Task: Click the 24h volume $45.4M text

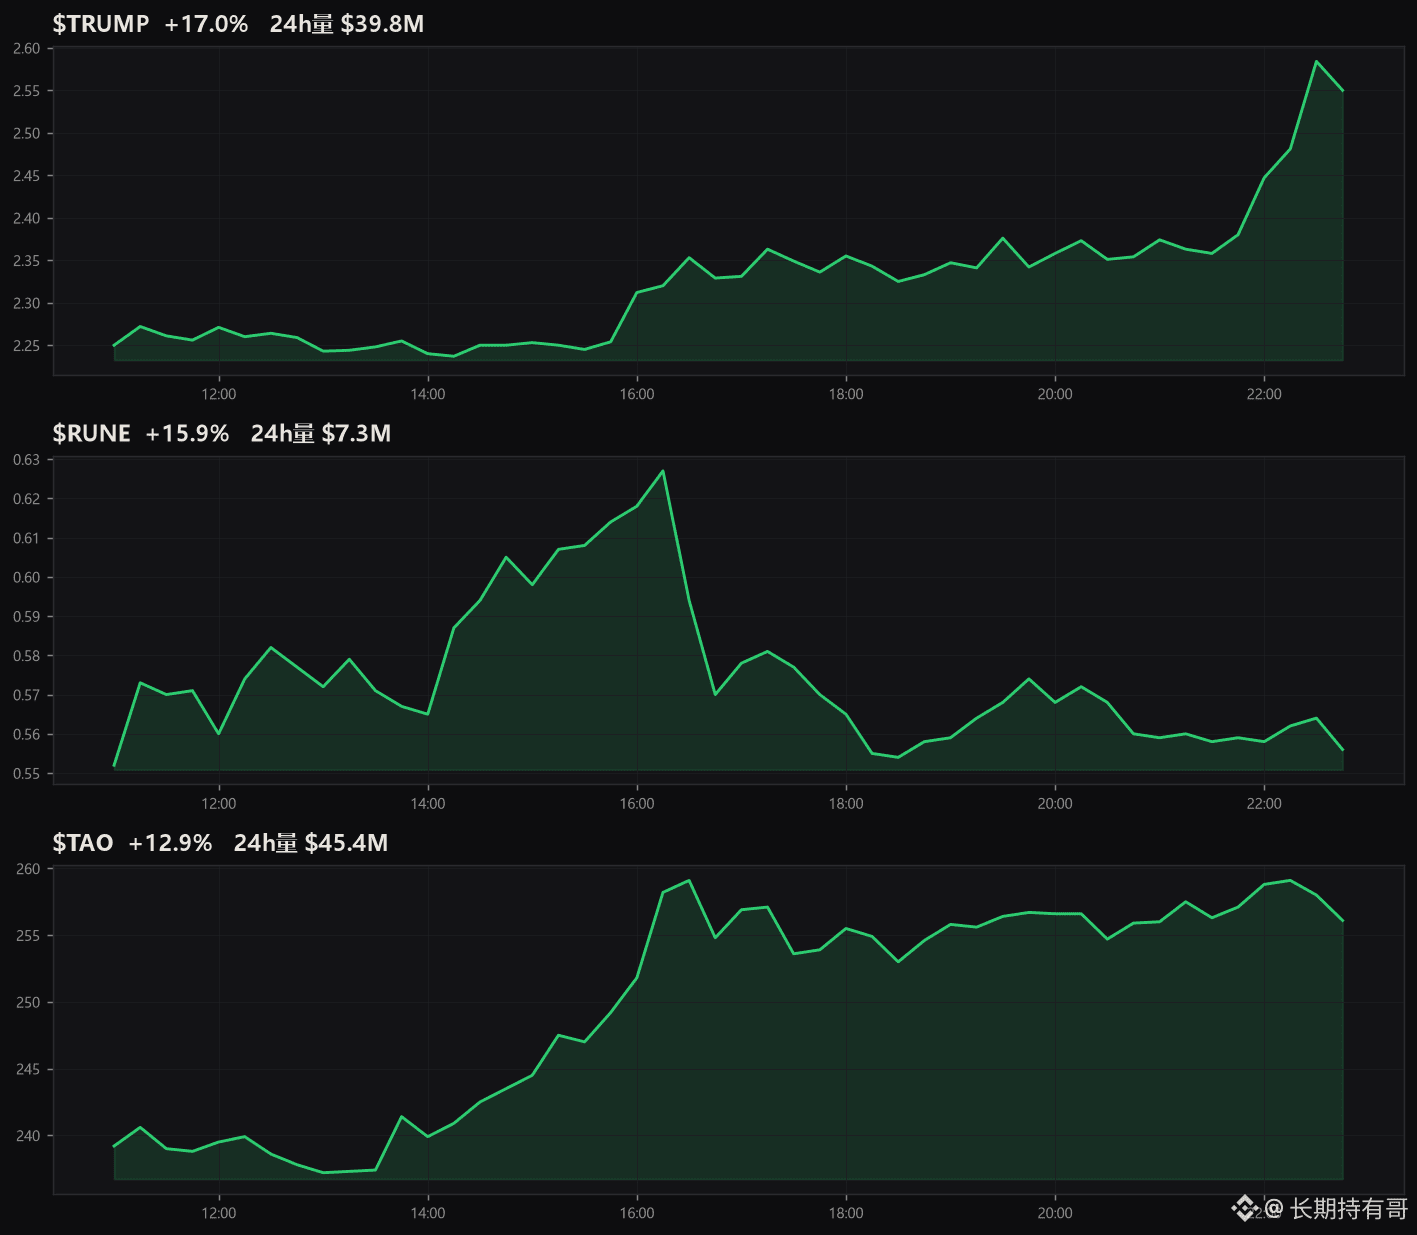Action: tap(311, 843)
